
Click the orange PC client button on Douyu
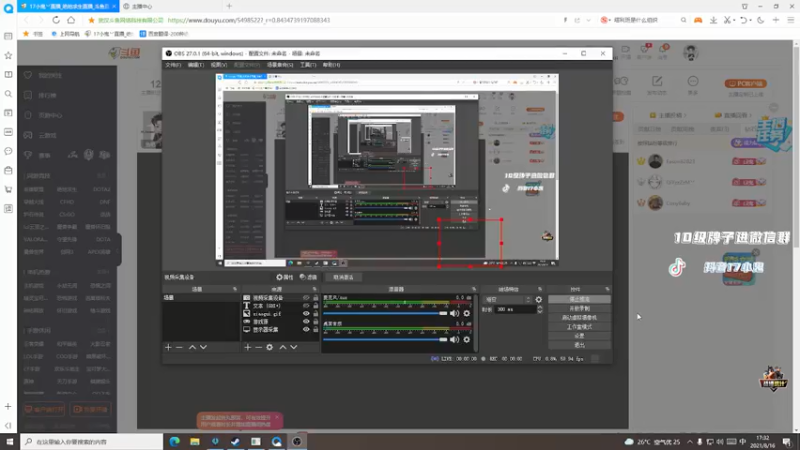point(745,84)
